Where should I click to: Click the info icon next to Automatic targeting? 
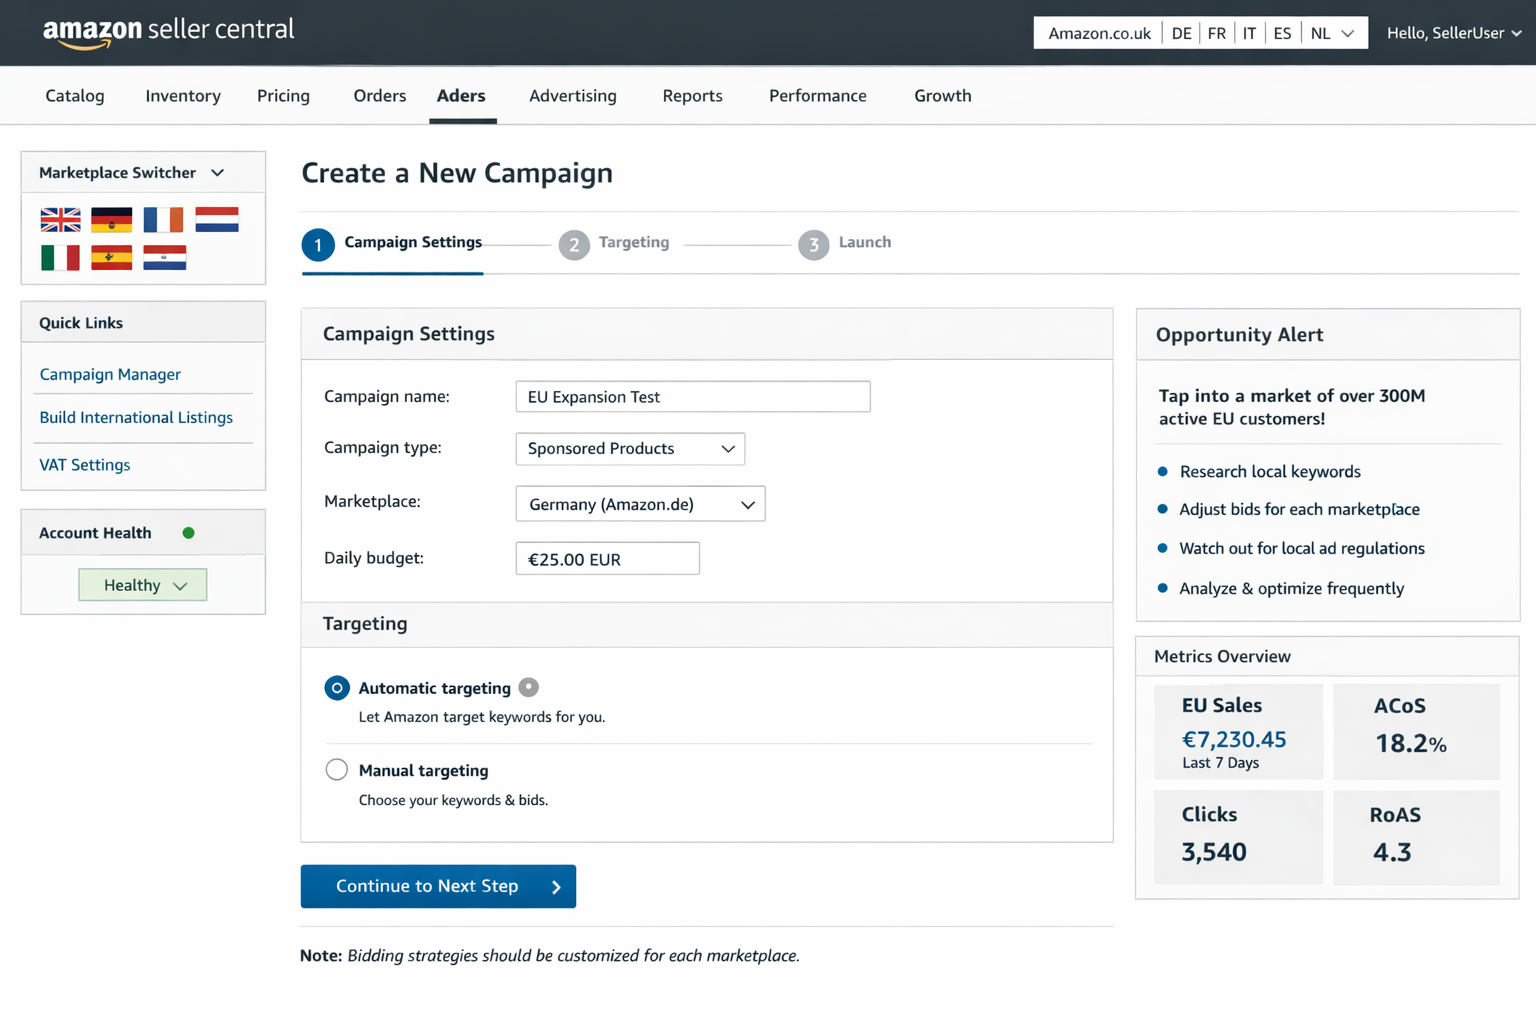tap(529, 687)
